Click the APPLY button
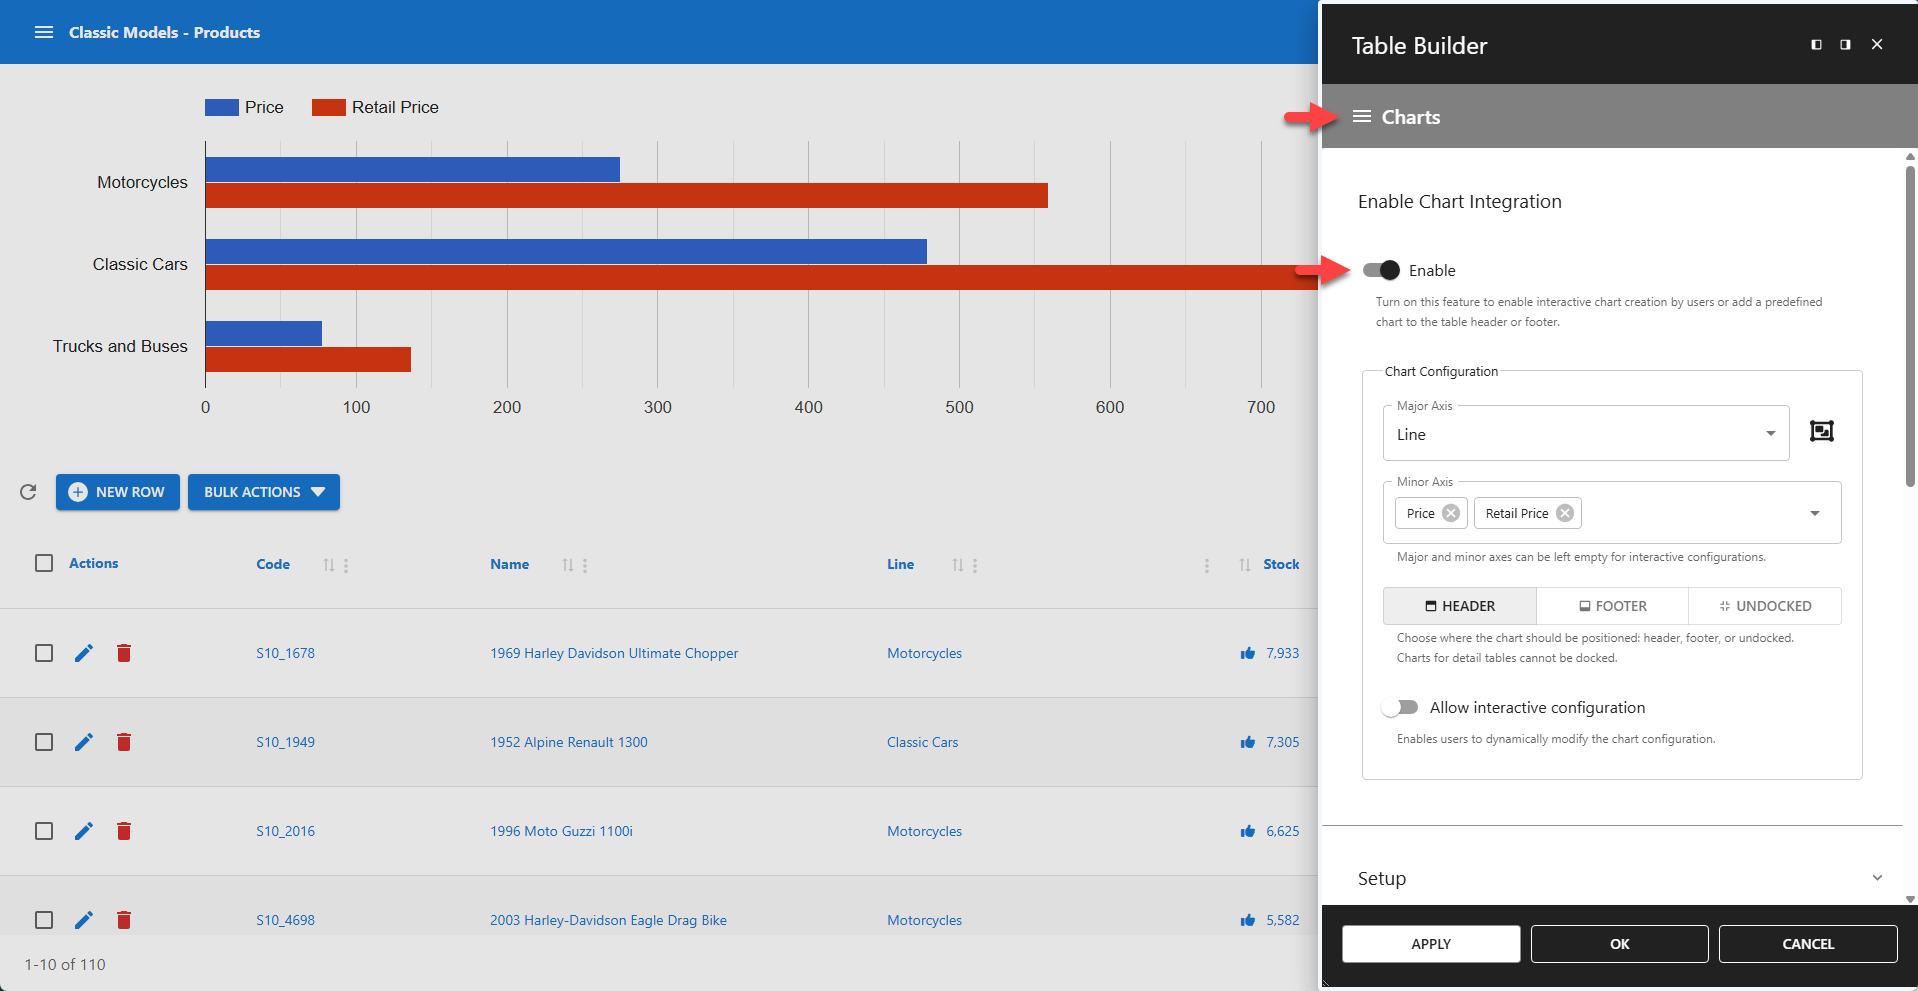1918x991 pixels. pos(1431,944)
